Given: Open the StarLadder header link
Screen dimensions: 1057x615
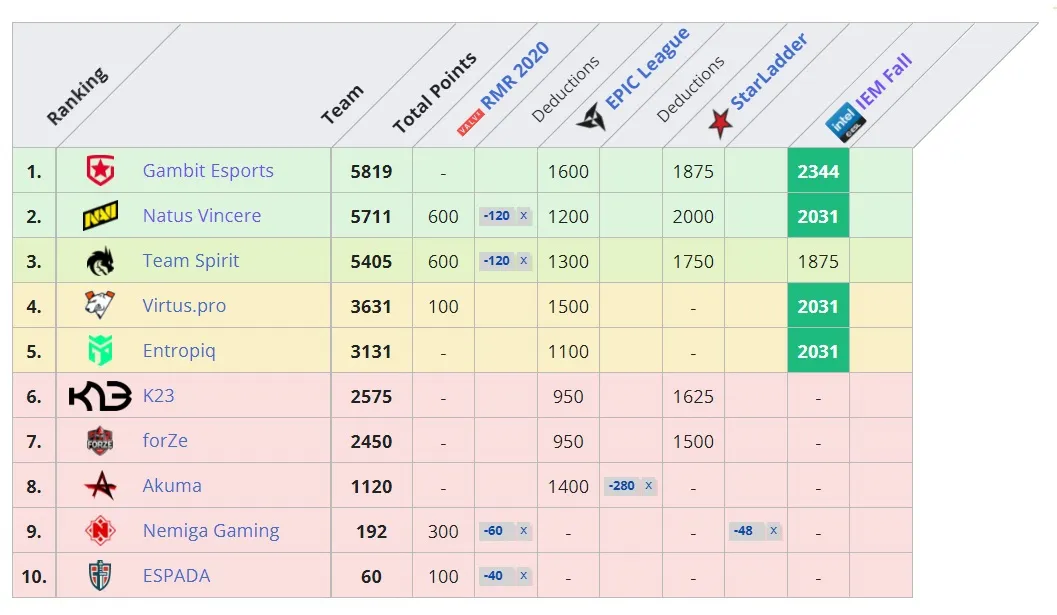Looking at the screenshot, I should click(769, 71).
